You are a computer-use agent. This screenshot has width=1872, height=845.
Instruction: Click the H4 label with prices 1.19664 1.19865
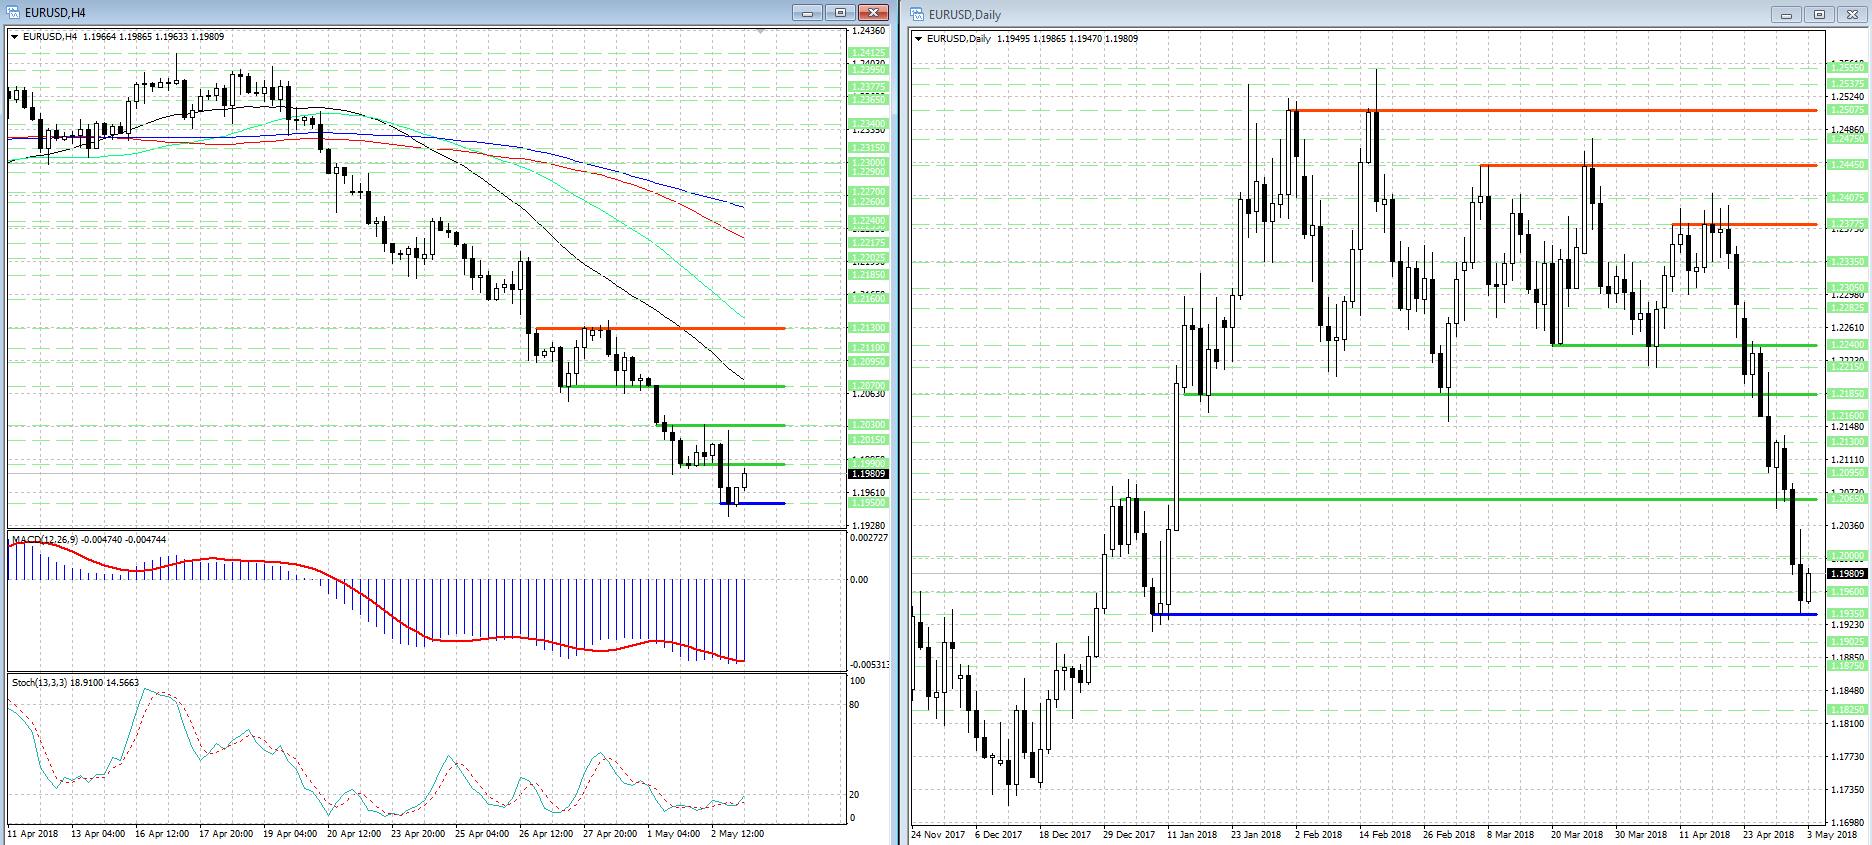124,37
